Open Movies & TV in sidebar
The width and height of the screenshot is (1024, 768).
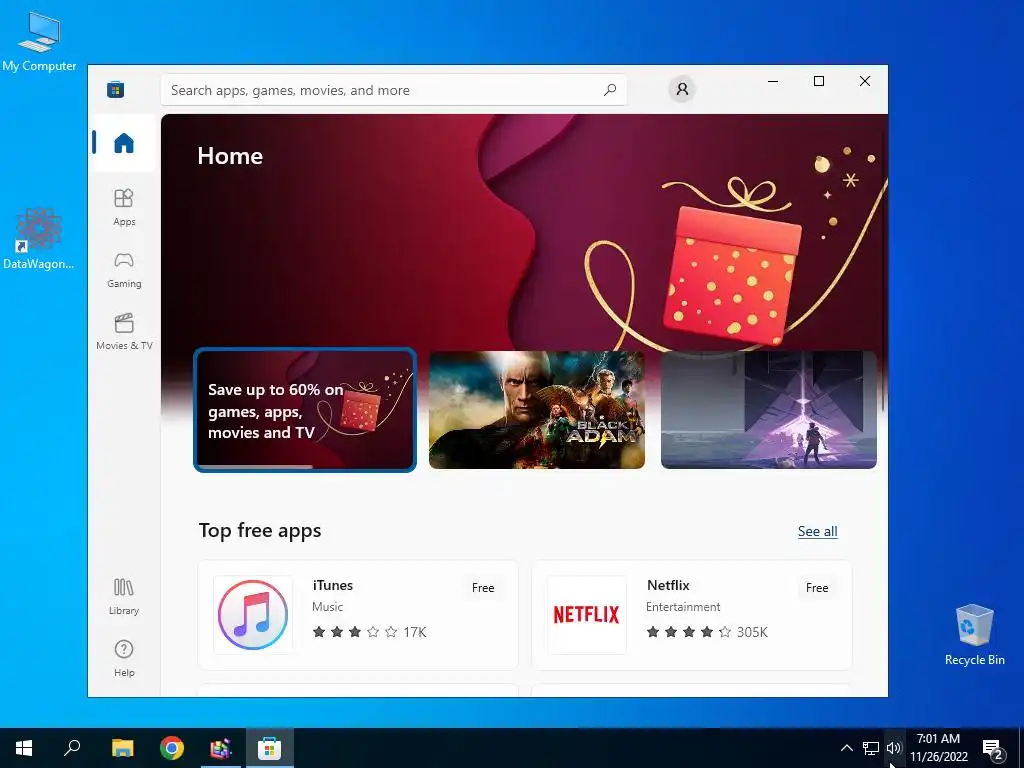coord(124,332)
